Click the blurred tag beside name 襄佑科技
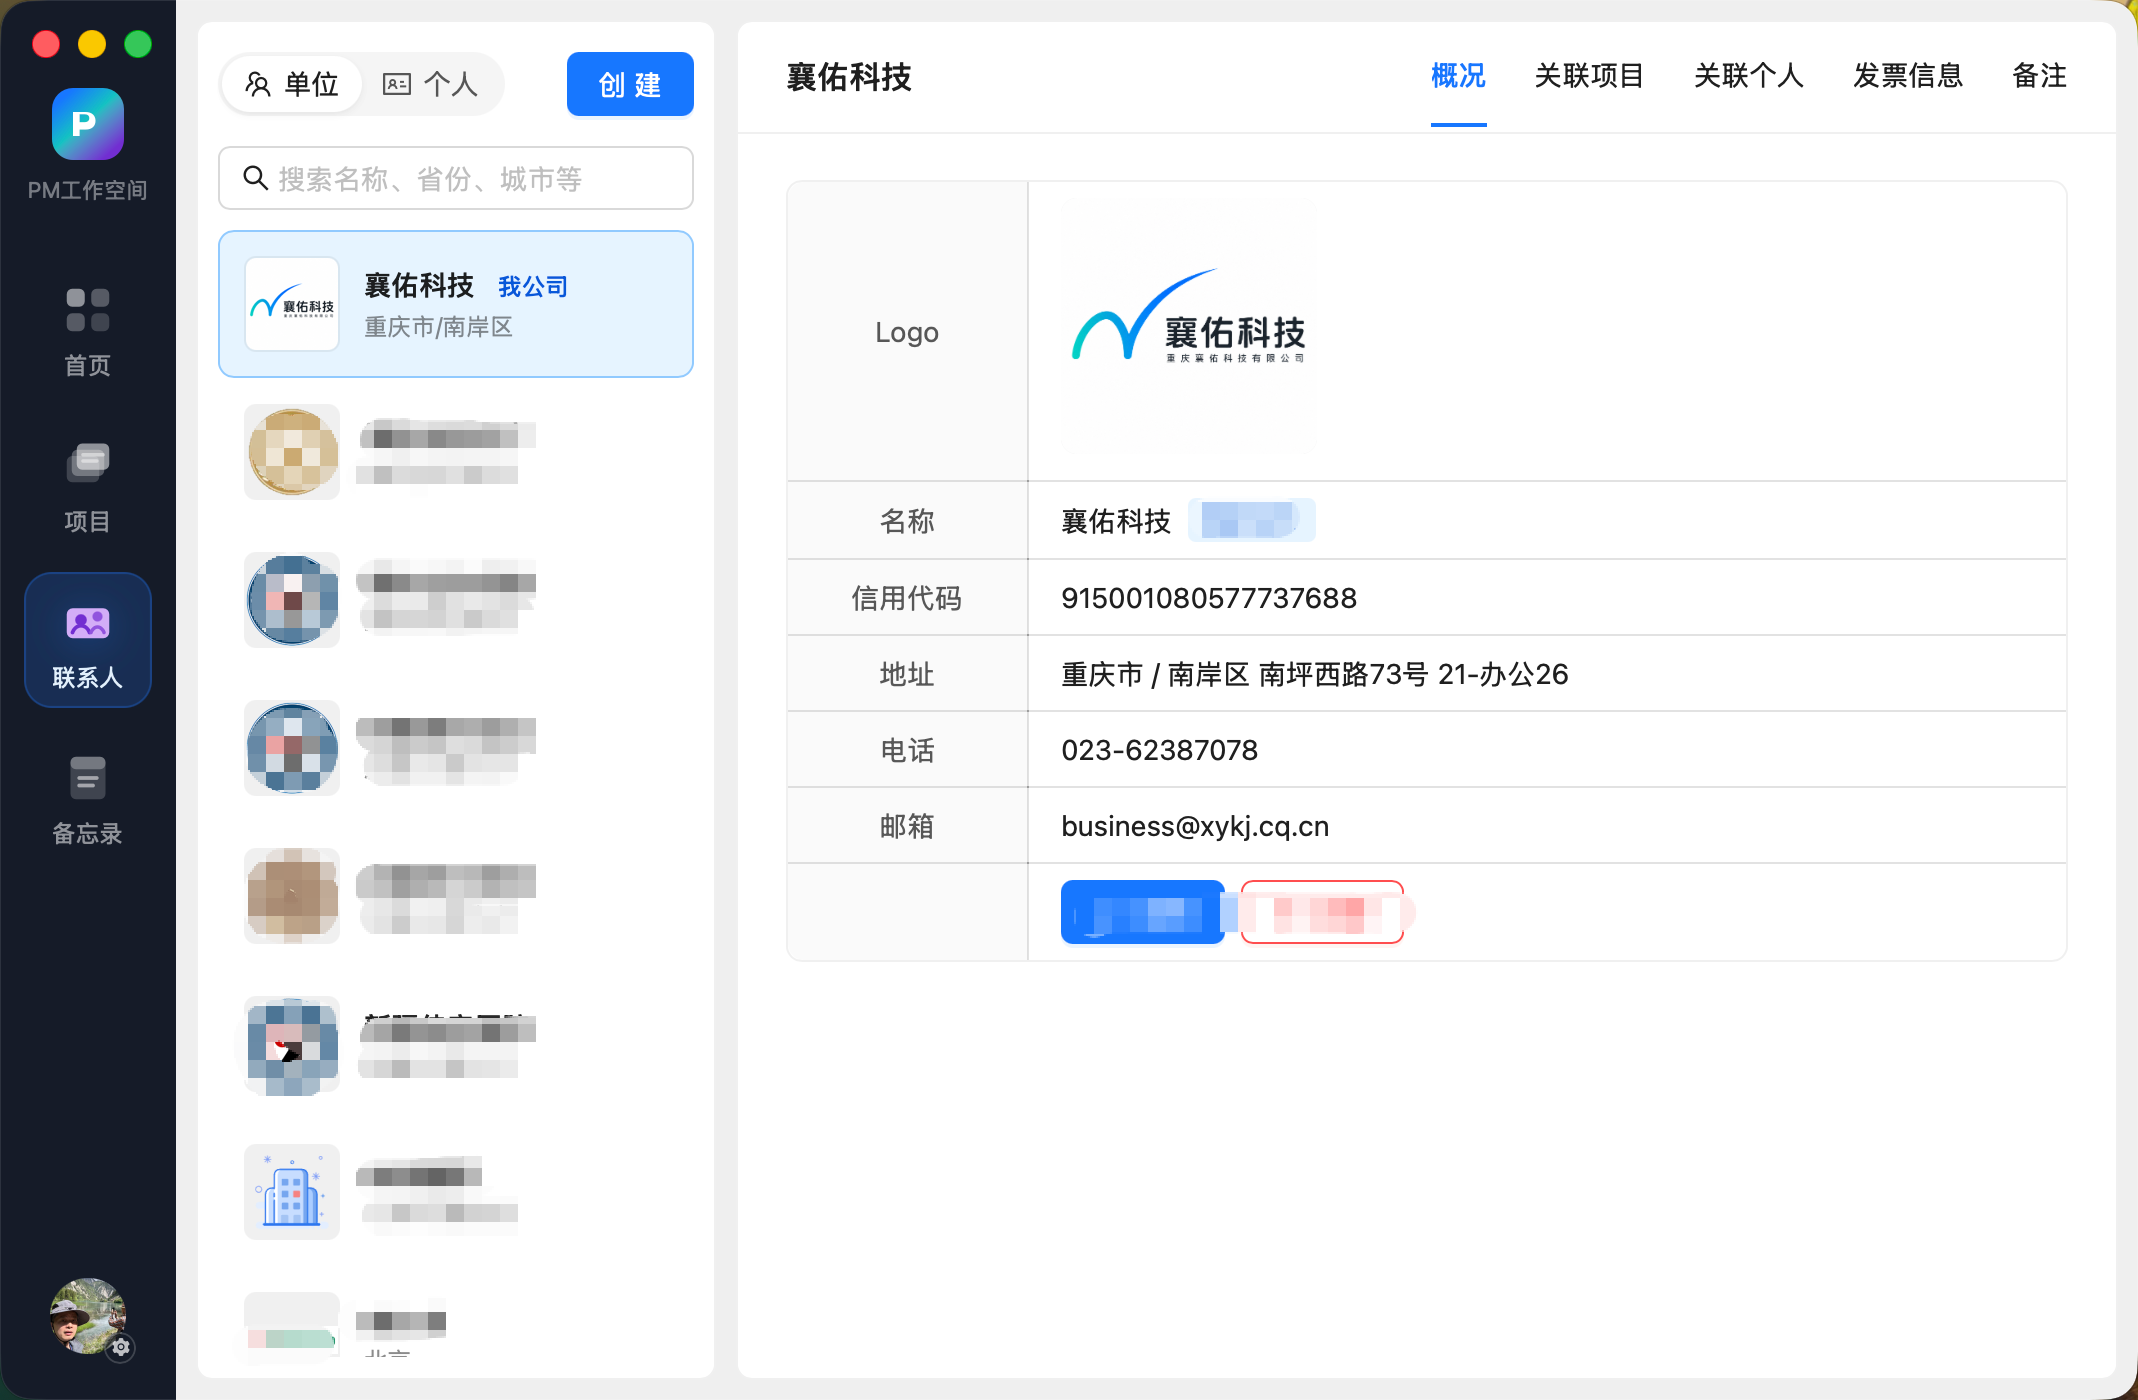The width and height of the screenshot is (2138, 1400). [x=1251, y=520]
